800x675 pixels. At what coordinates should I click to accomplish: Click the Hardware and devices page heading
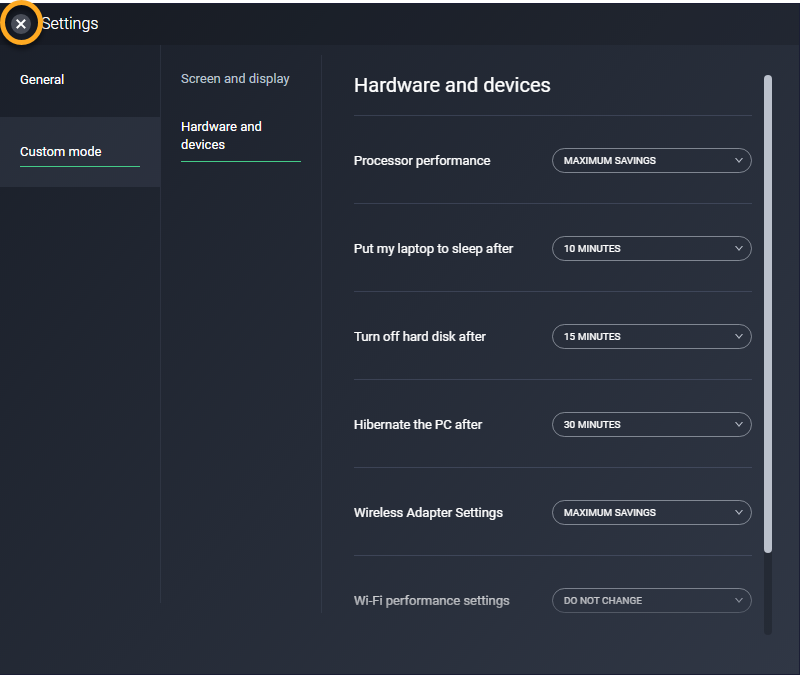click(x=452, y=86)
